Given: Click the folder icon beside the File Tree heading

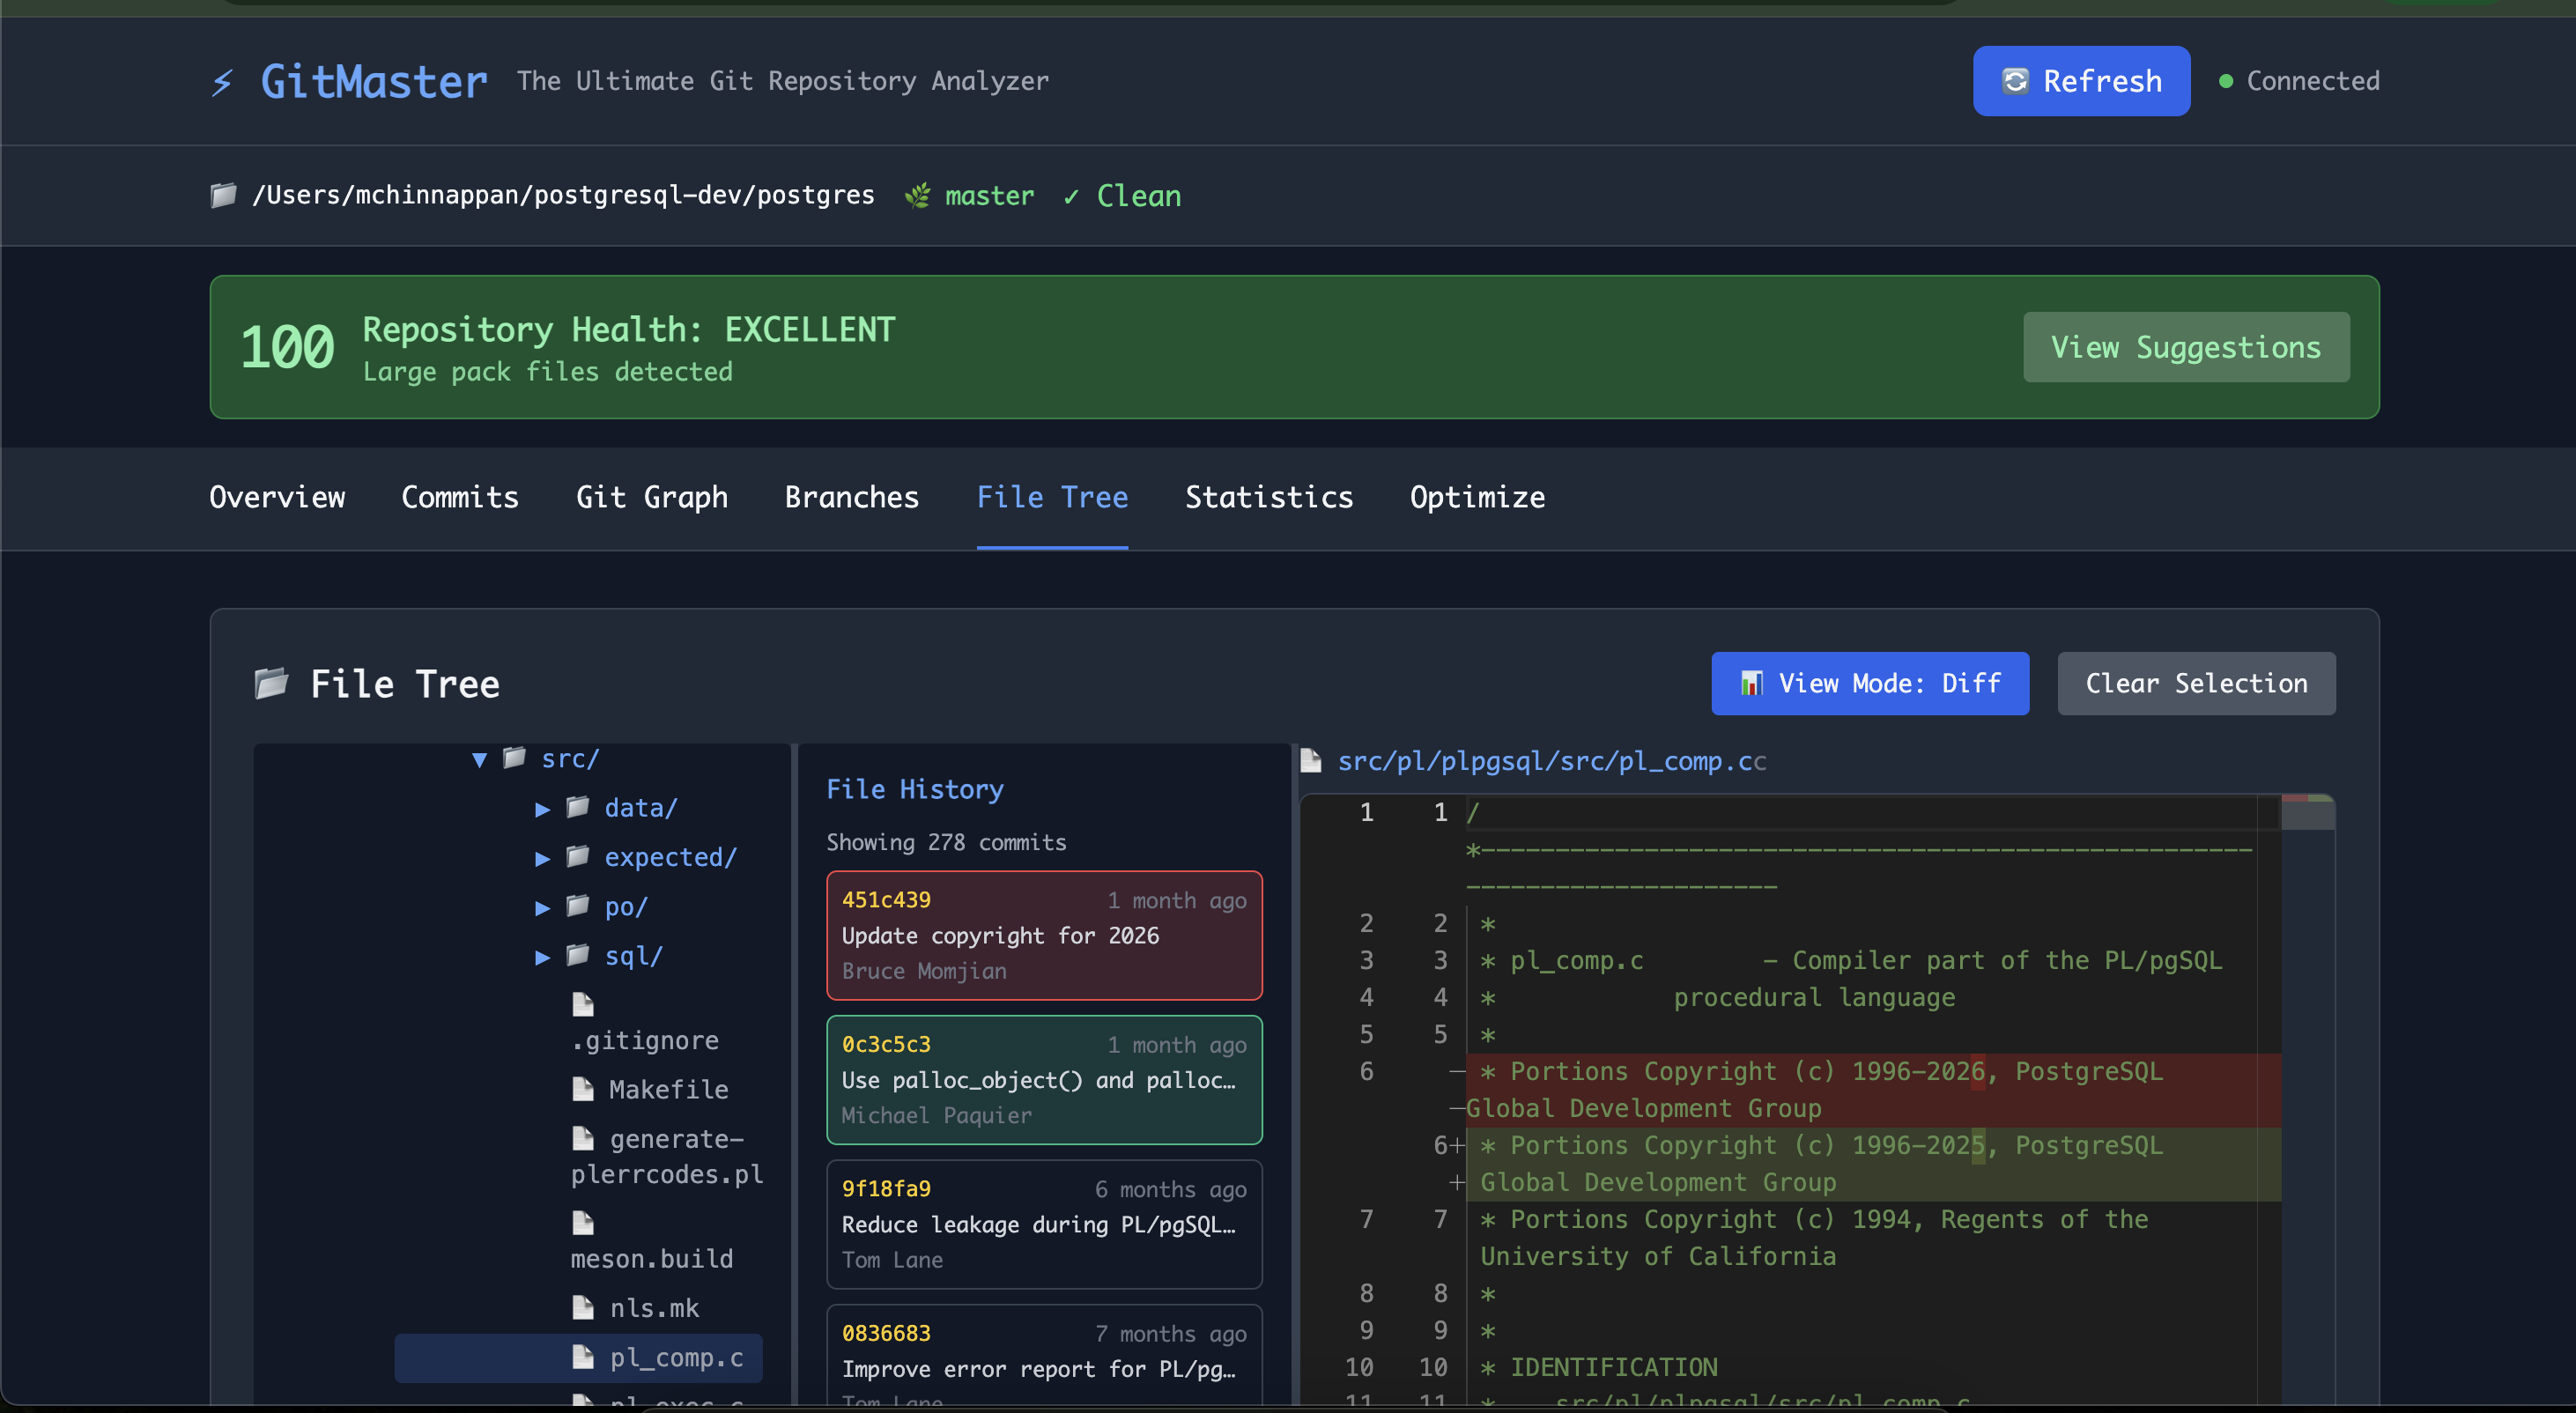Looking at the screenshot, I should pyautogui.click(x=270, y=683).
